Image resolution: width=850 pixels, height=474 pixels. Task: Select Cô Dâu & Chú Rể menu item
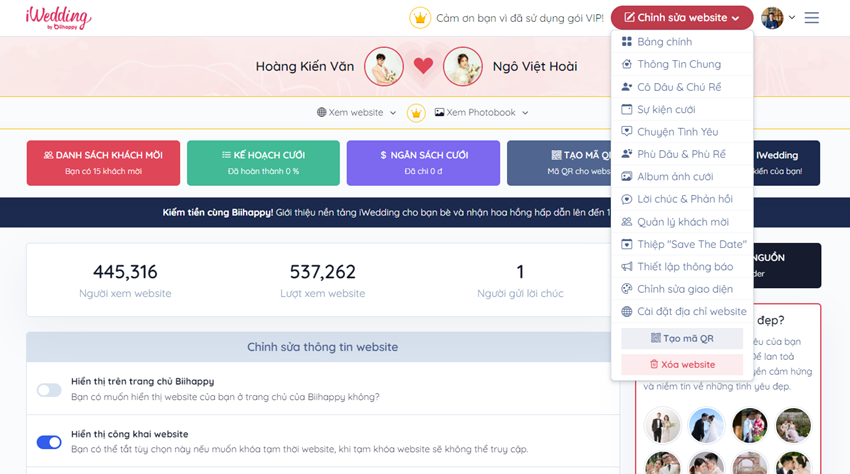(678, 87)
